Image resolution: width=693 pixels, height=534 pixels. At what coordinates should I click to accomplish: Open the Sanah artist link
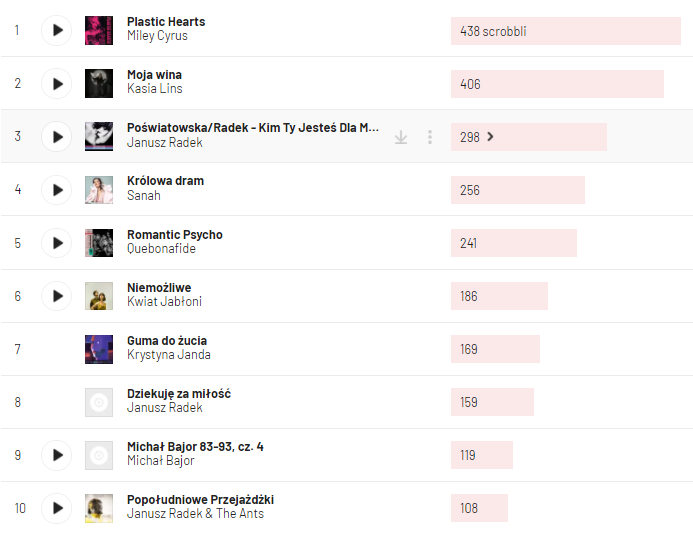tap(143, 195)
